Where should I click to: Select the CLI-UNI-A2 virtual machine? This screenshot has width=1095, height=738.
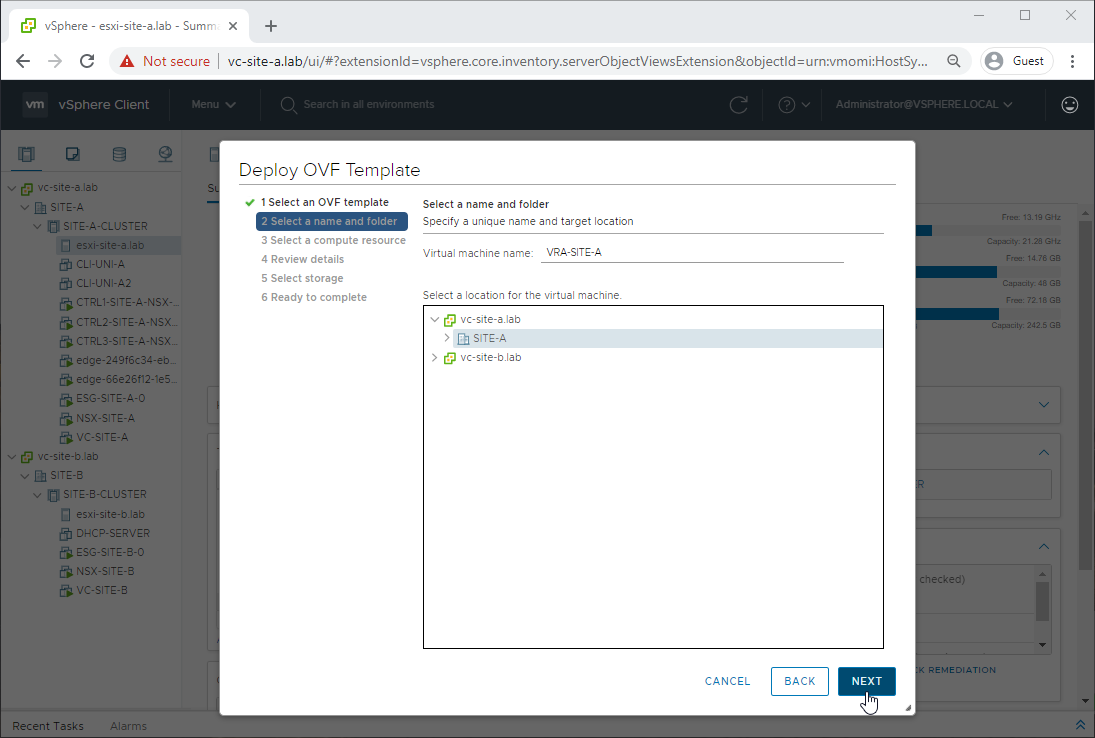[103, 283]
